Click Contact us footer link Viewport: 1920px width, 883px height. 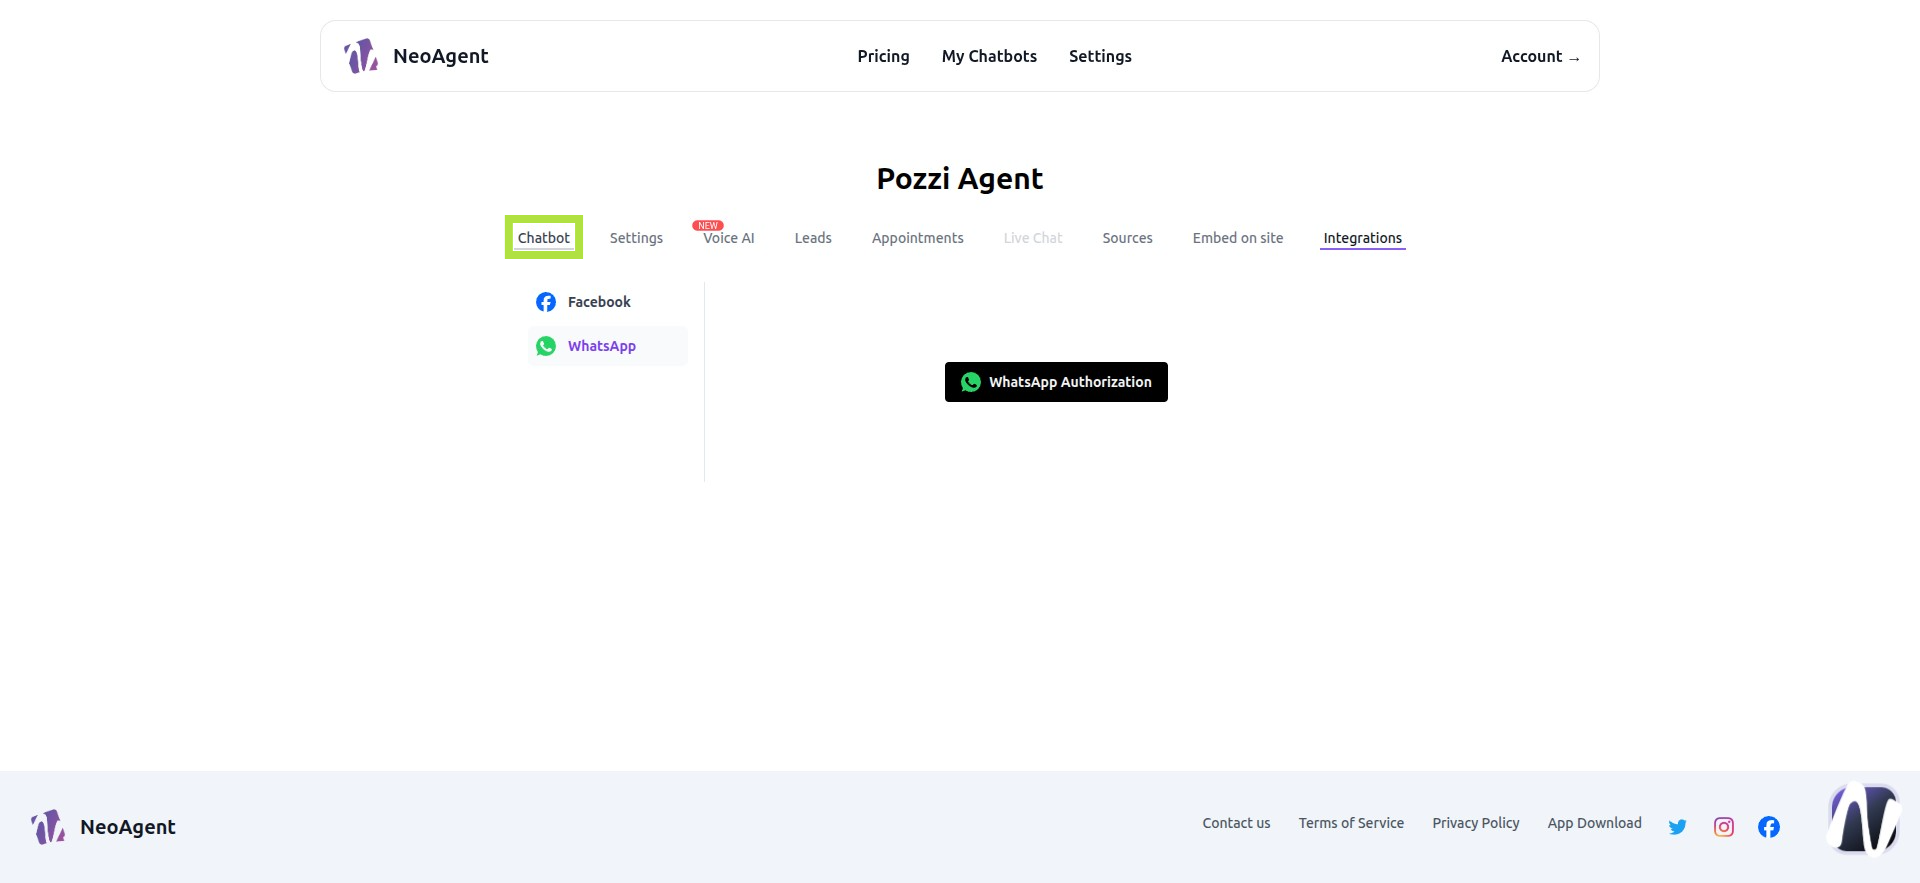coord(1236,823)
